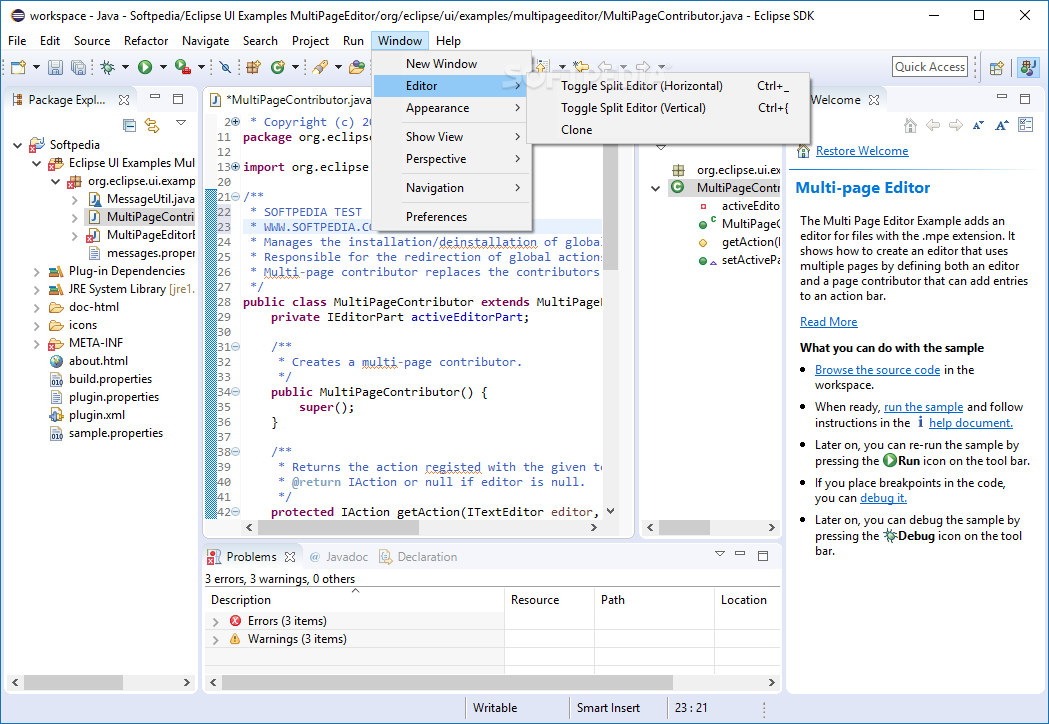Screen dimensions: 1049x724
Task: Expand the Plug-in Dependencies node
Action: click(x=37, y=272)
